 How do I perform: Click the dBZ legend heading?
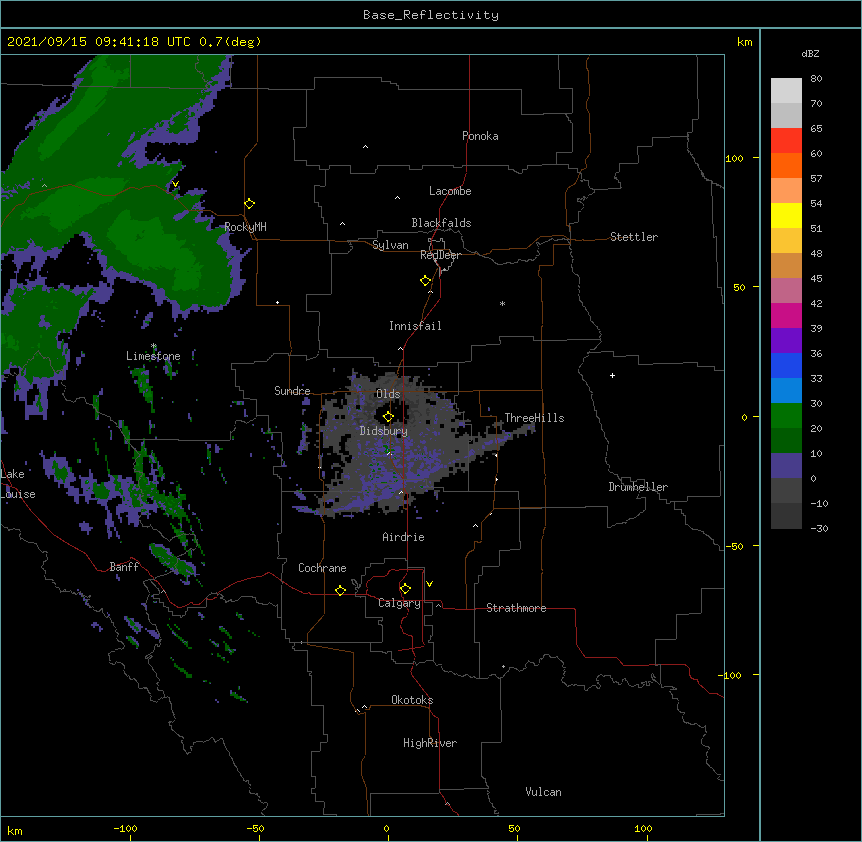click(x=810, y=53)
